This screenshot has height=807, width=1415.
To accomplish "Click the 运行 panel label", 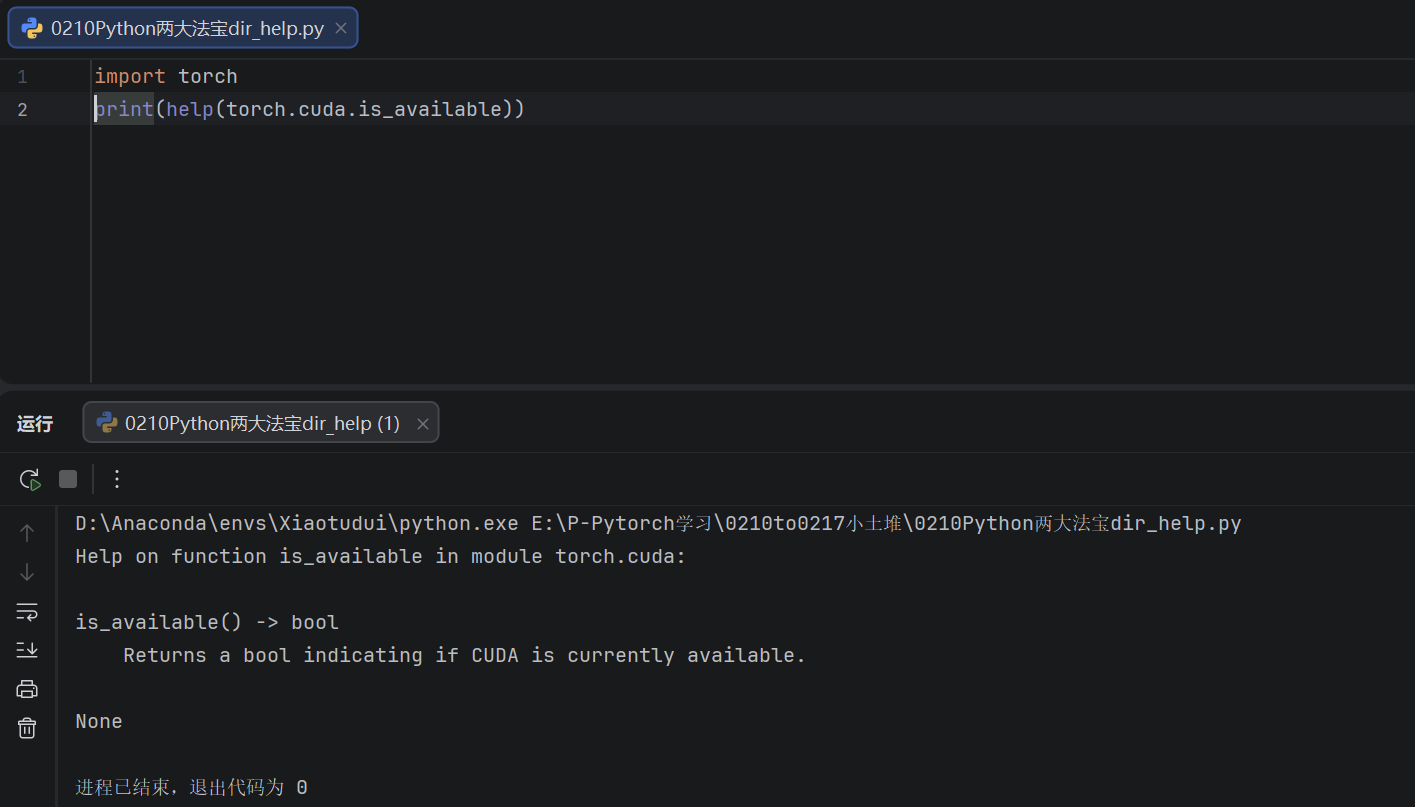I will click(x=35, y=424).
